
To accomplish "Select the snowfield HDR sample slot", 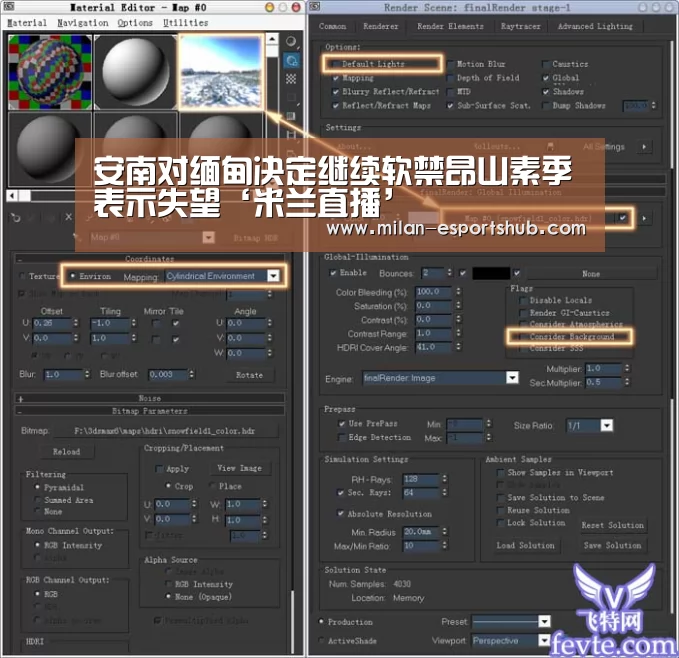I will (221, 72).
